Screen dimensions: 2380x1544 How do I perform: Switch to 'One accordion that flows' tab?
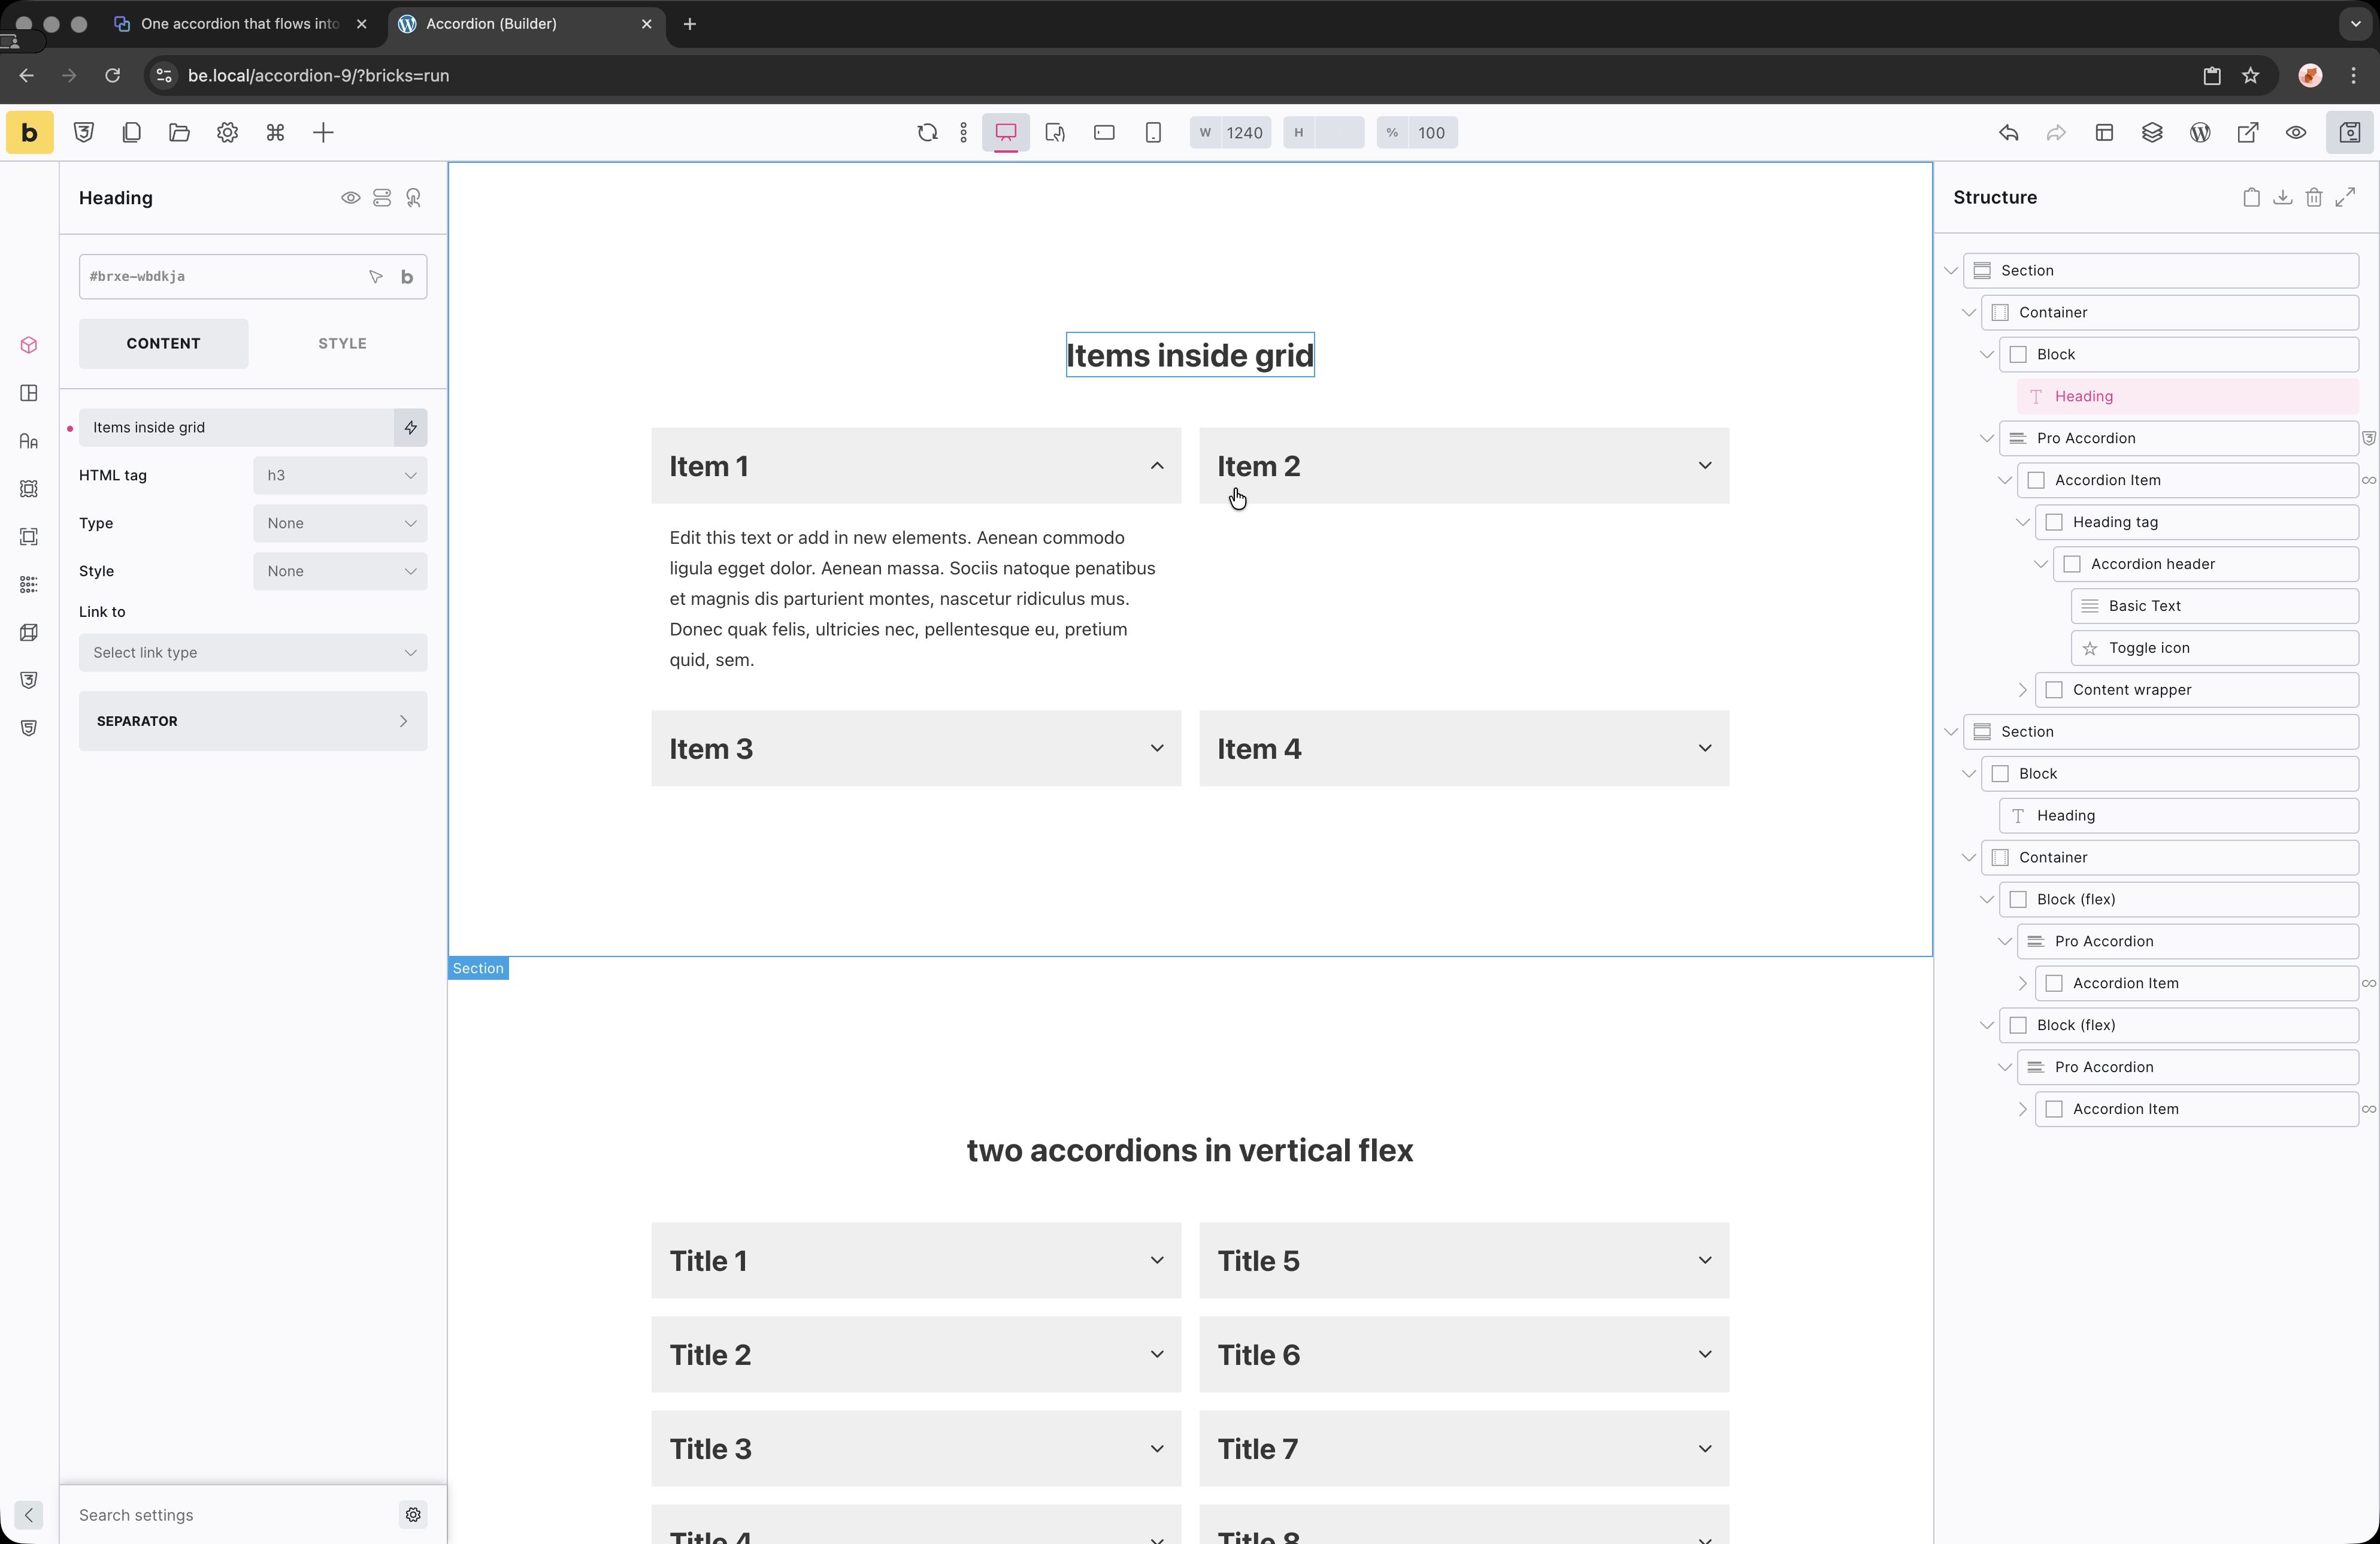[x=240, y=24]
